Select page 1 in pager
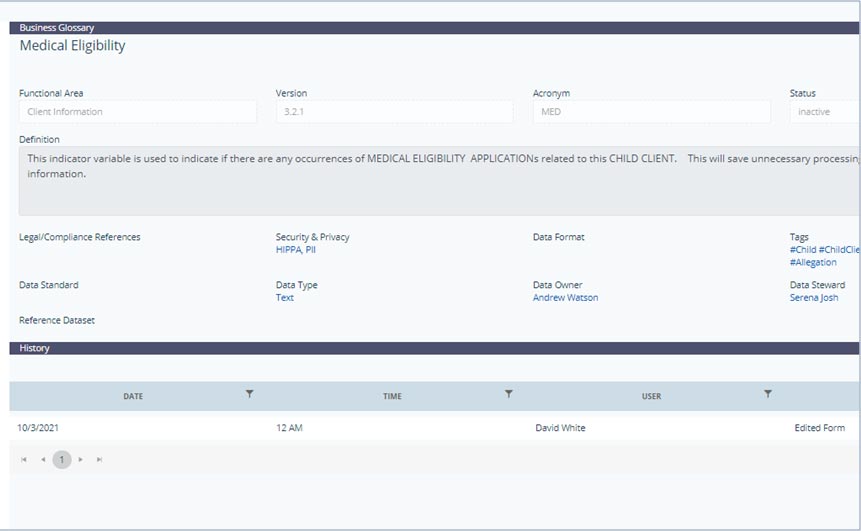This screenshot has width=861, height=531. point(62,460)
